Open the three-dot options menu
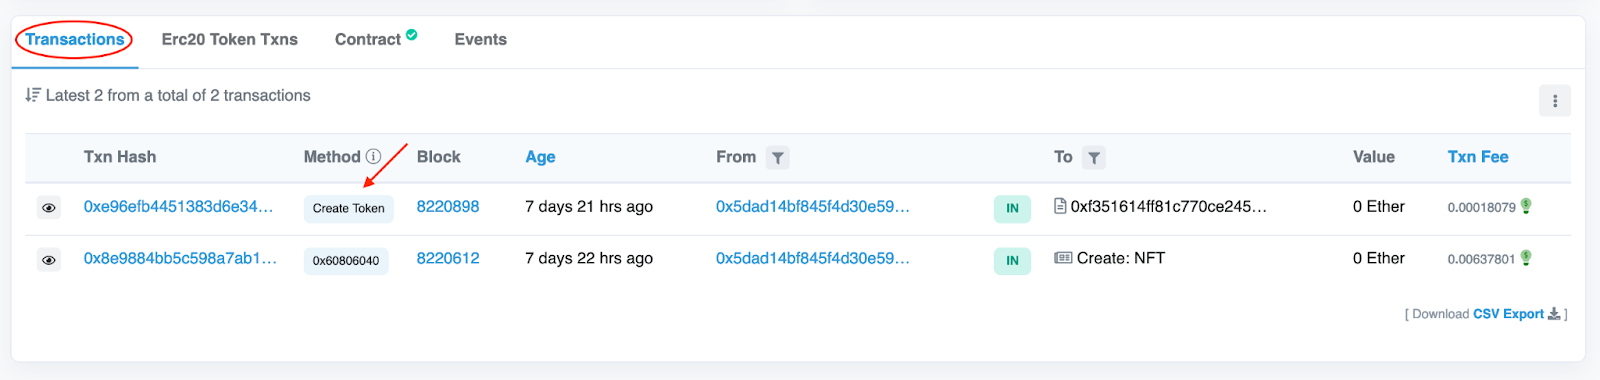 (1554, 101)
